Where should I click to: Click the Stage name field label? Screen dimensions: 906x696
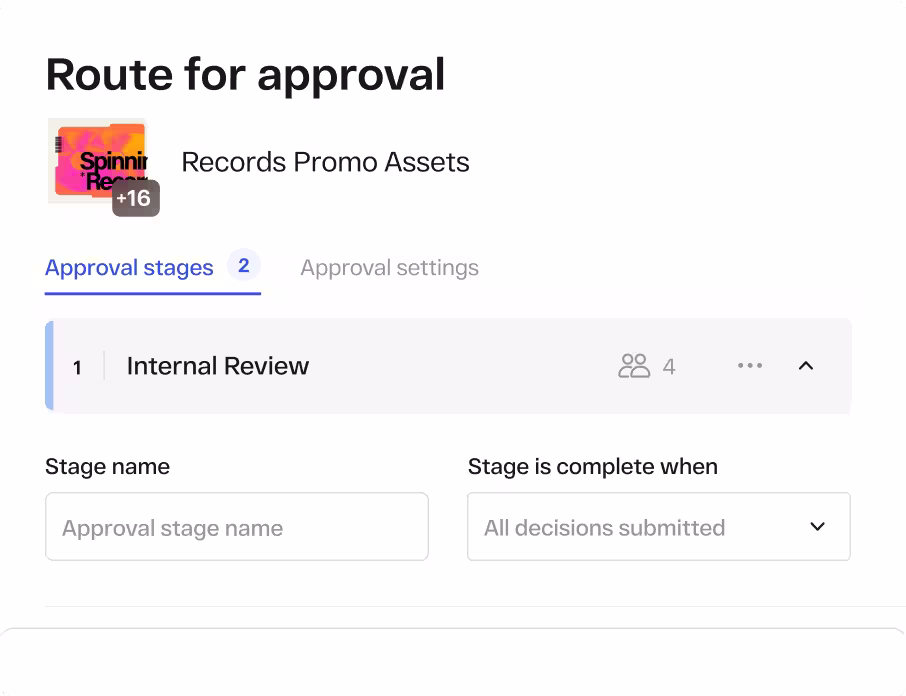(x=107, y=467)
